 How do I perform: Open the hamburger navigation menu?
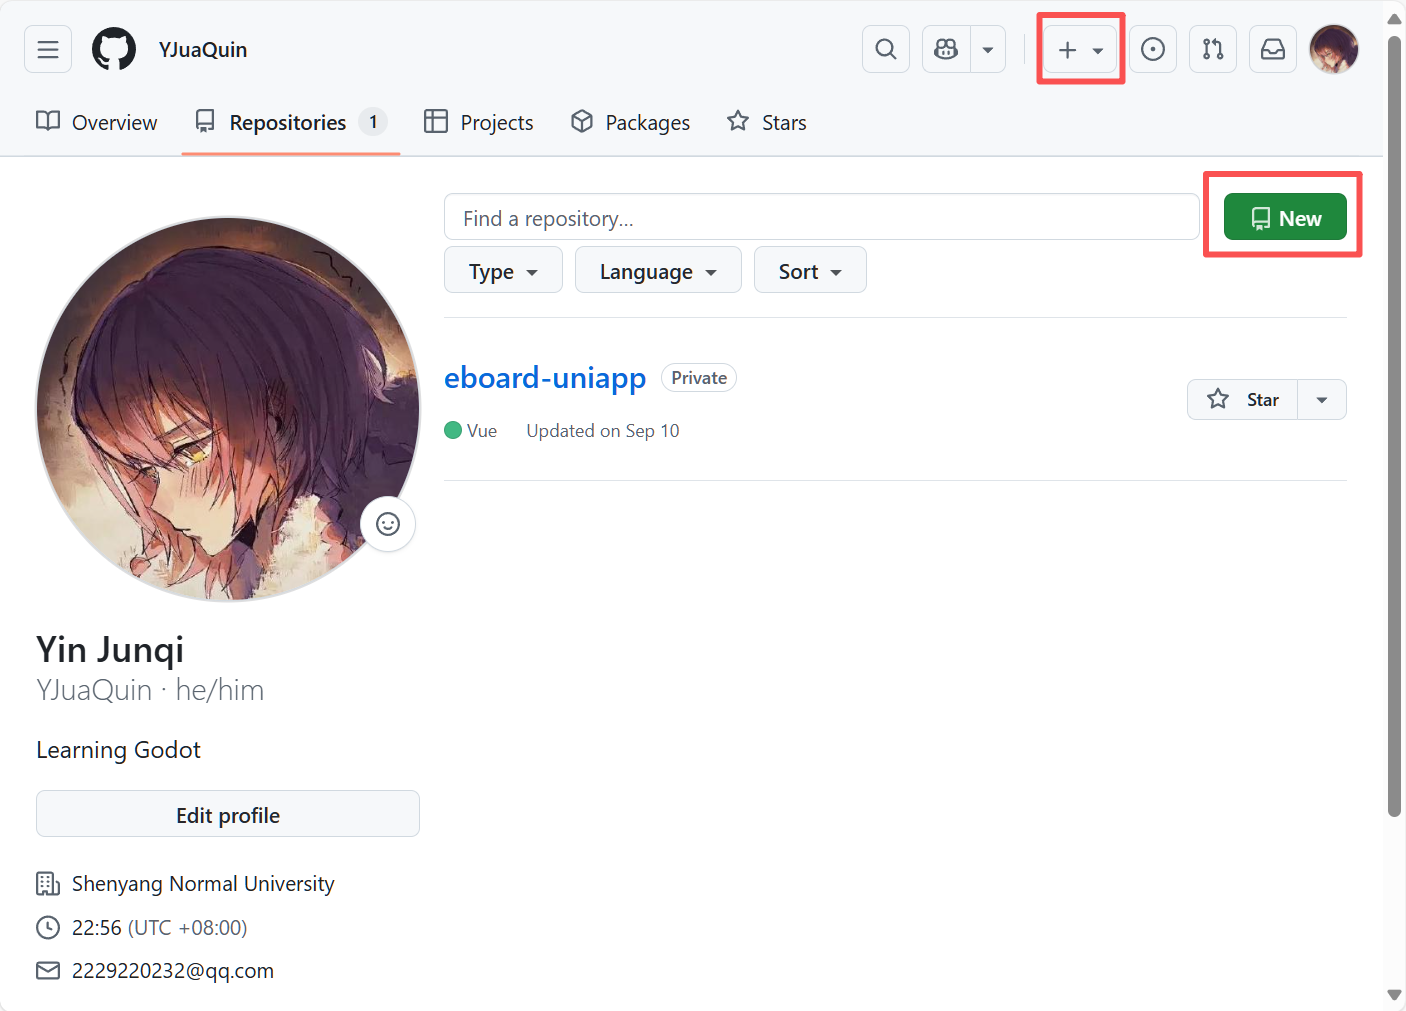(x=48, y=49)
